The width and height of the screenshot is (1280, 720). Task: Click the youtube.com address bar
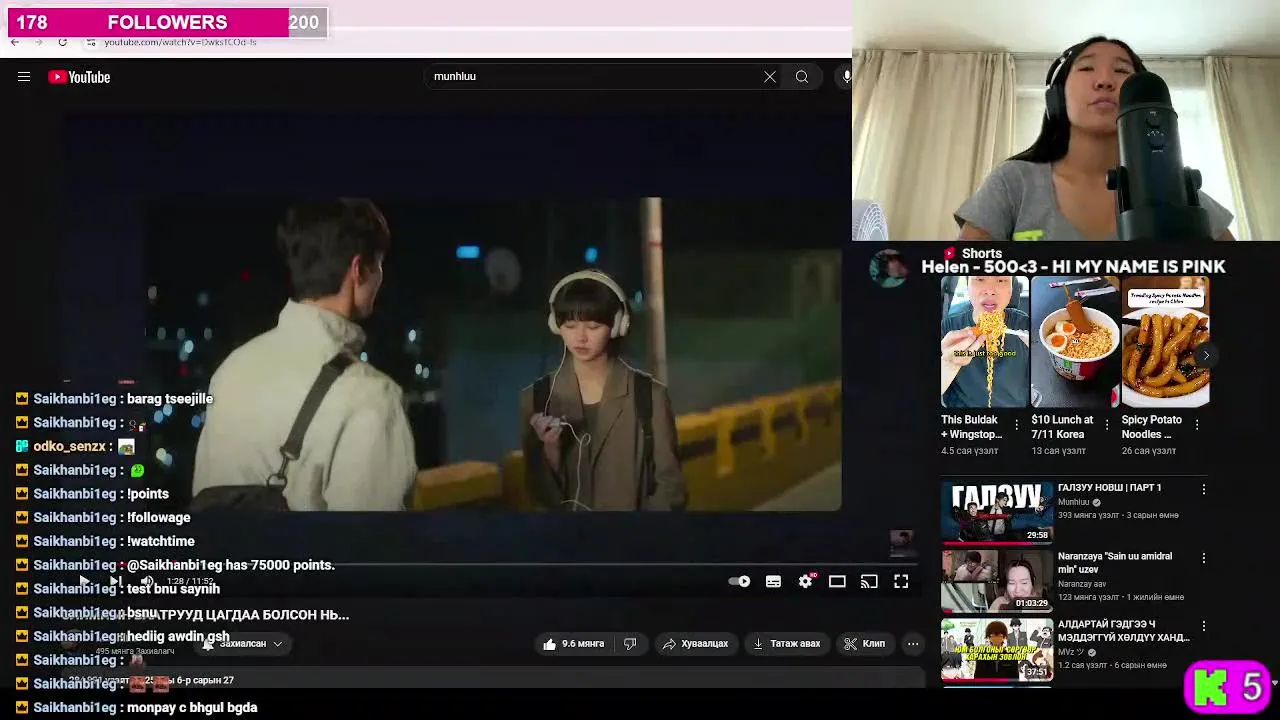point(180,42)
